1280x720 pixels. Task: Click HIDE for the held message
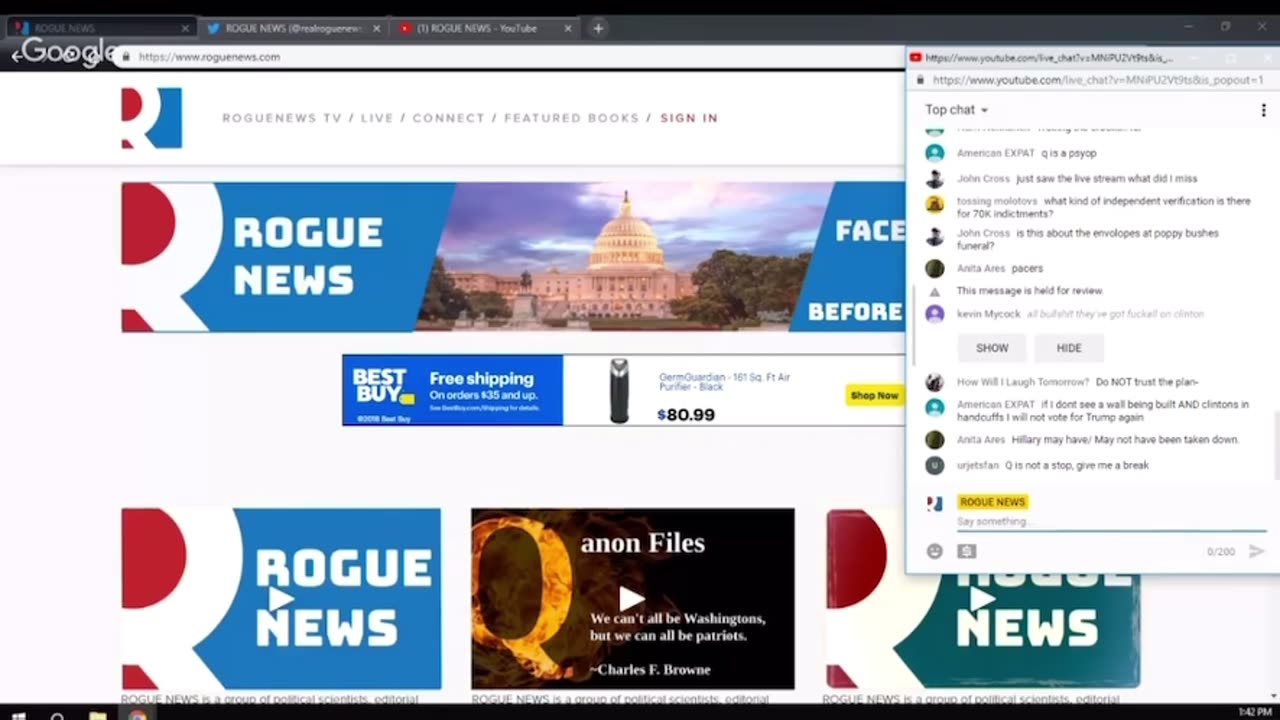click(1069, 348)
